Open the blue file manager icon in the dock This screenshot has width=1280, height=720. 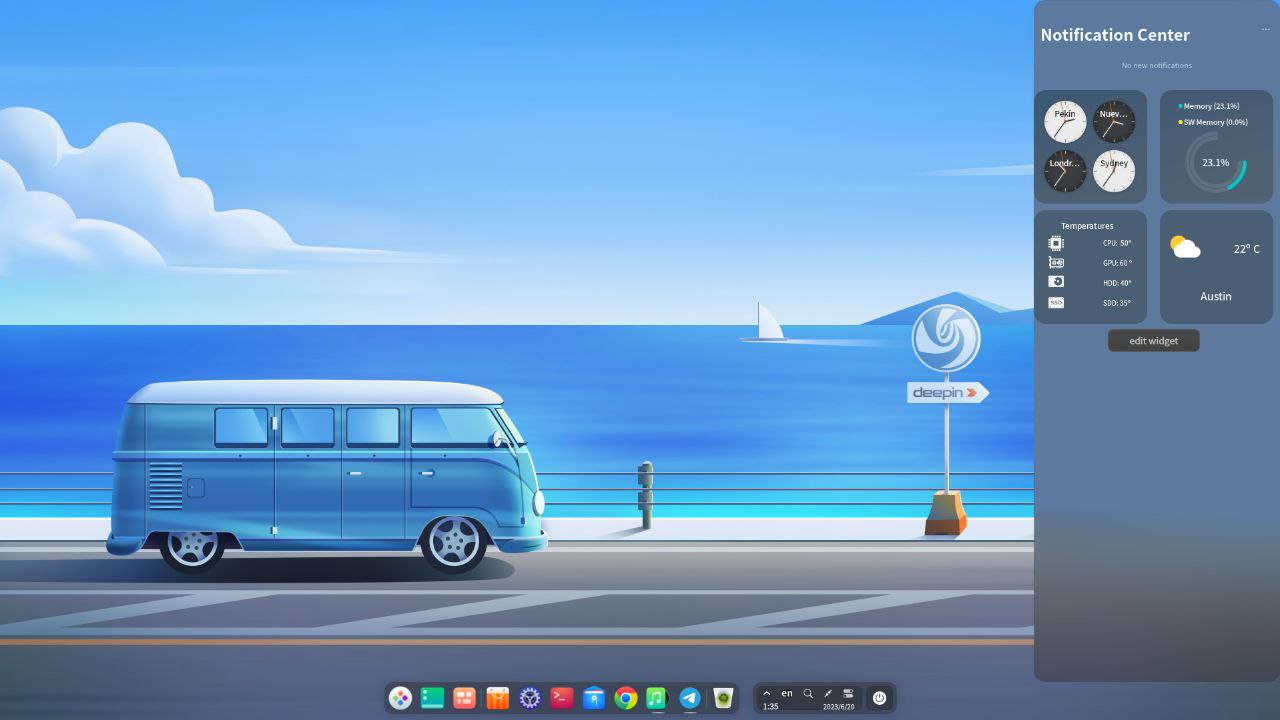[x=594, y=698]
